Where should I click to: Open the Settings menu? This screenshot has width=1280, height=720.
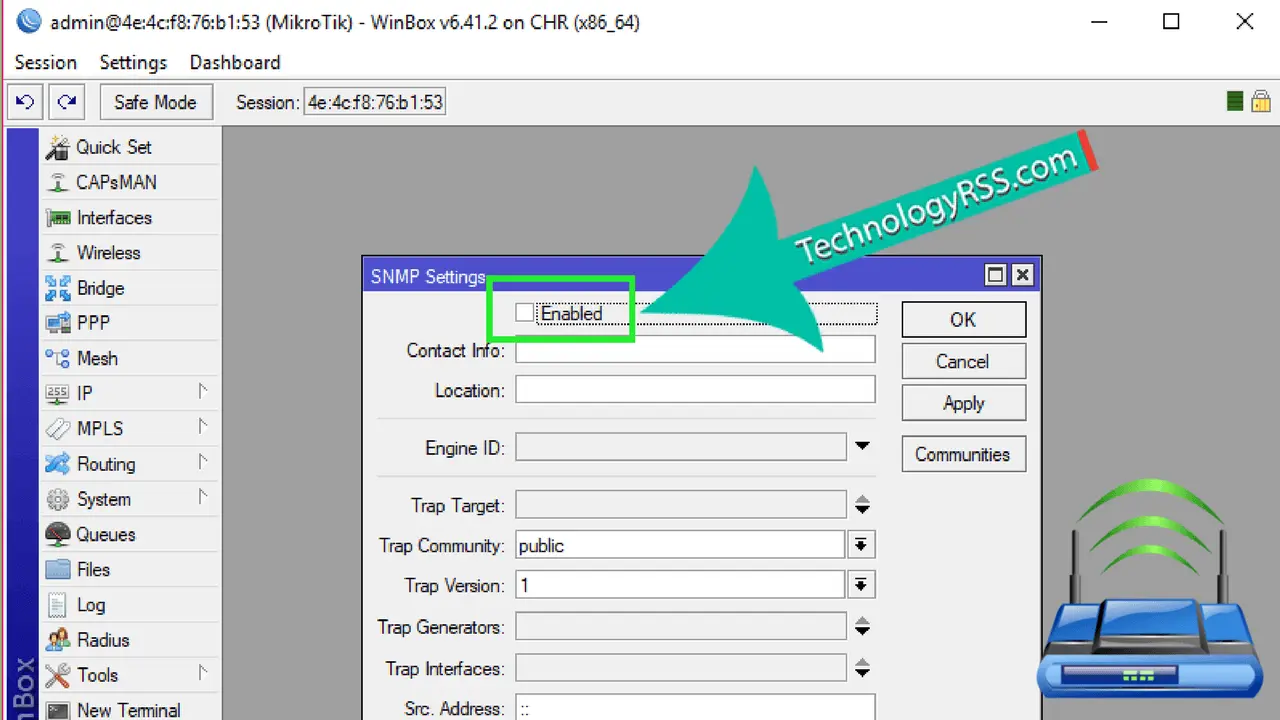coord(133,62)
